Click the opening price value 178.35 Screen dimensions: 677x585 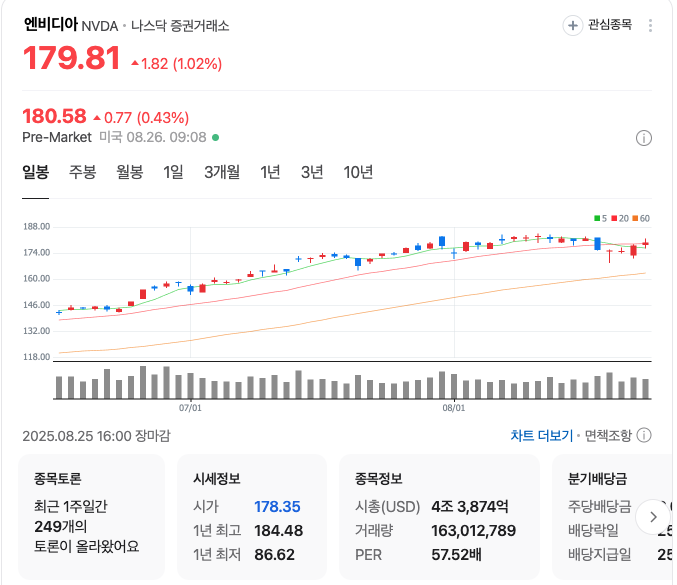pyautogui.click(x=277, y=506)
